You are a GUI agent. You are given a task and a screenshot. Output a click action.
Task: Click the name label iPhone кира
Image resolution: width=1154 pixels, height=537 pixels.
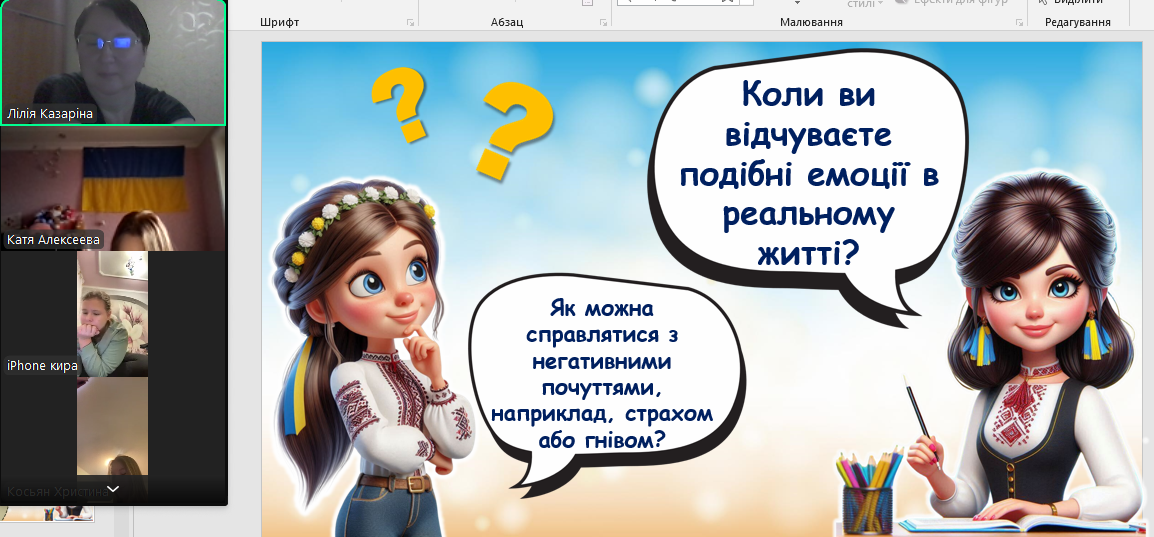[42, 366]
